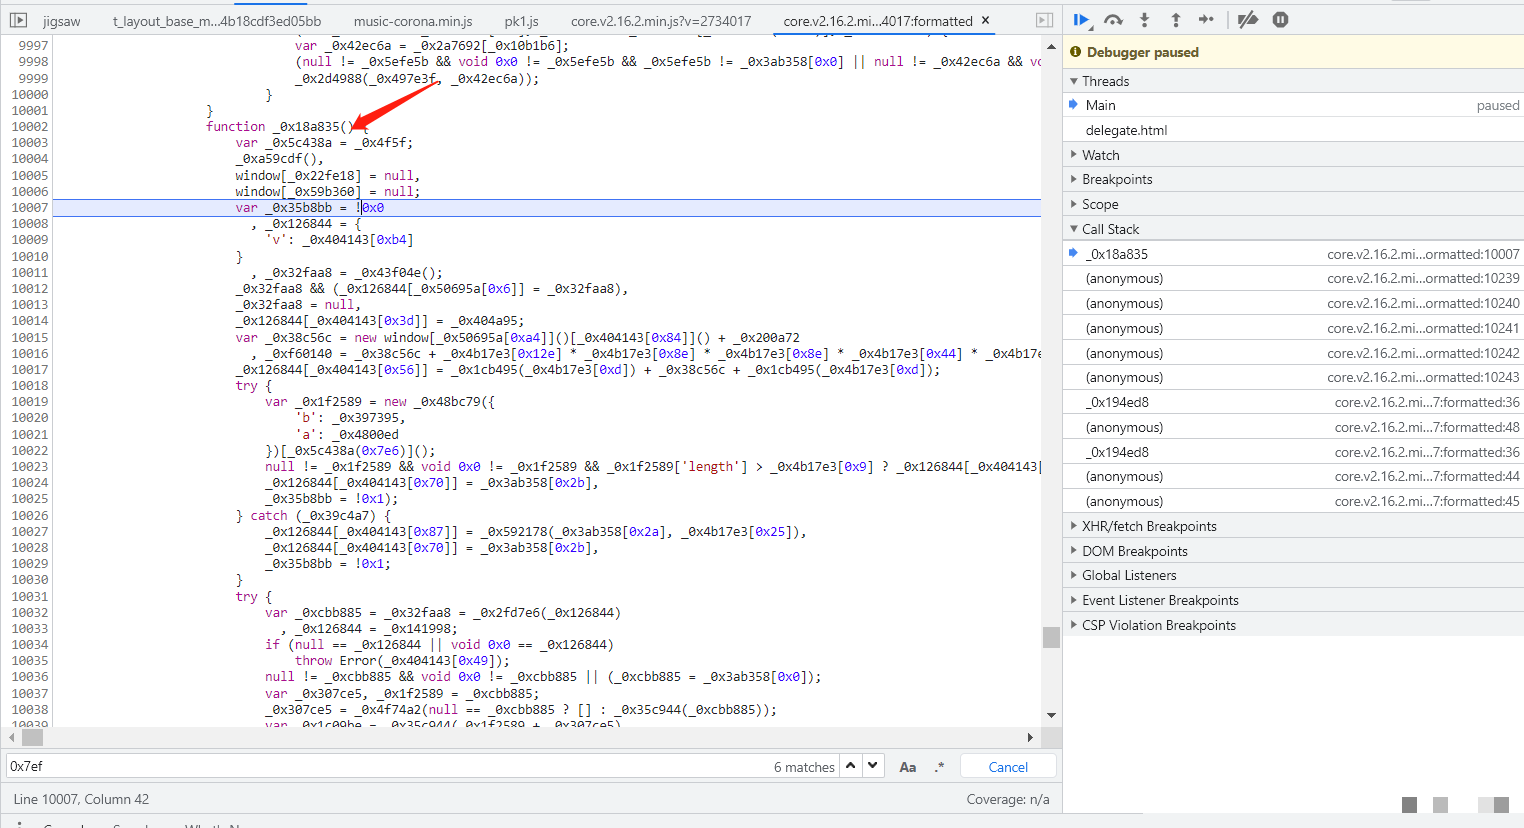Toggle match case in search

[907, 767]
